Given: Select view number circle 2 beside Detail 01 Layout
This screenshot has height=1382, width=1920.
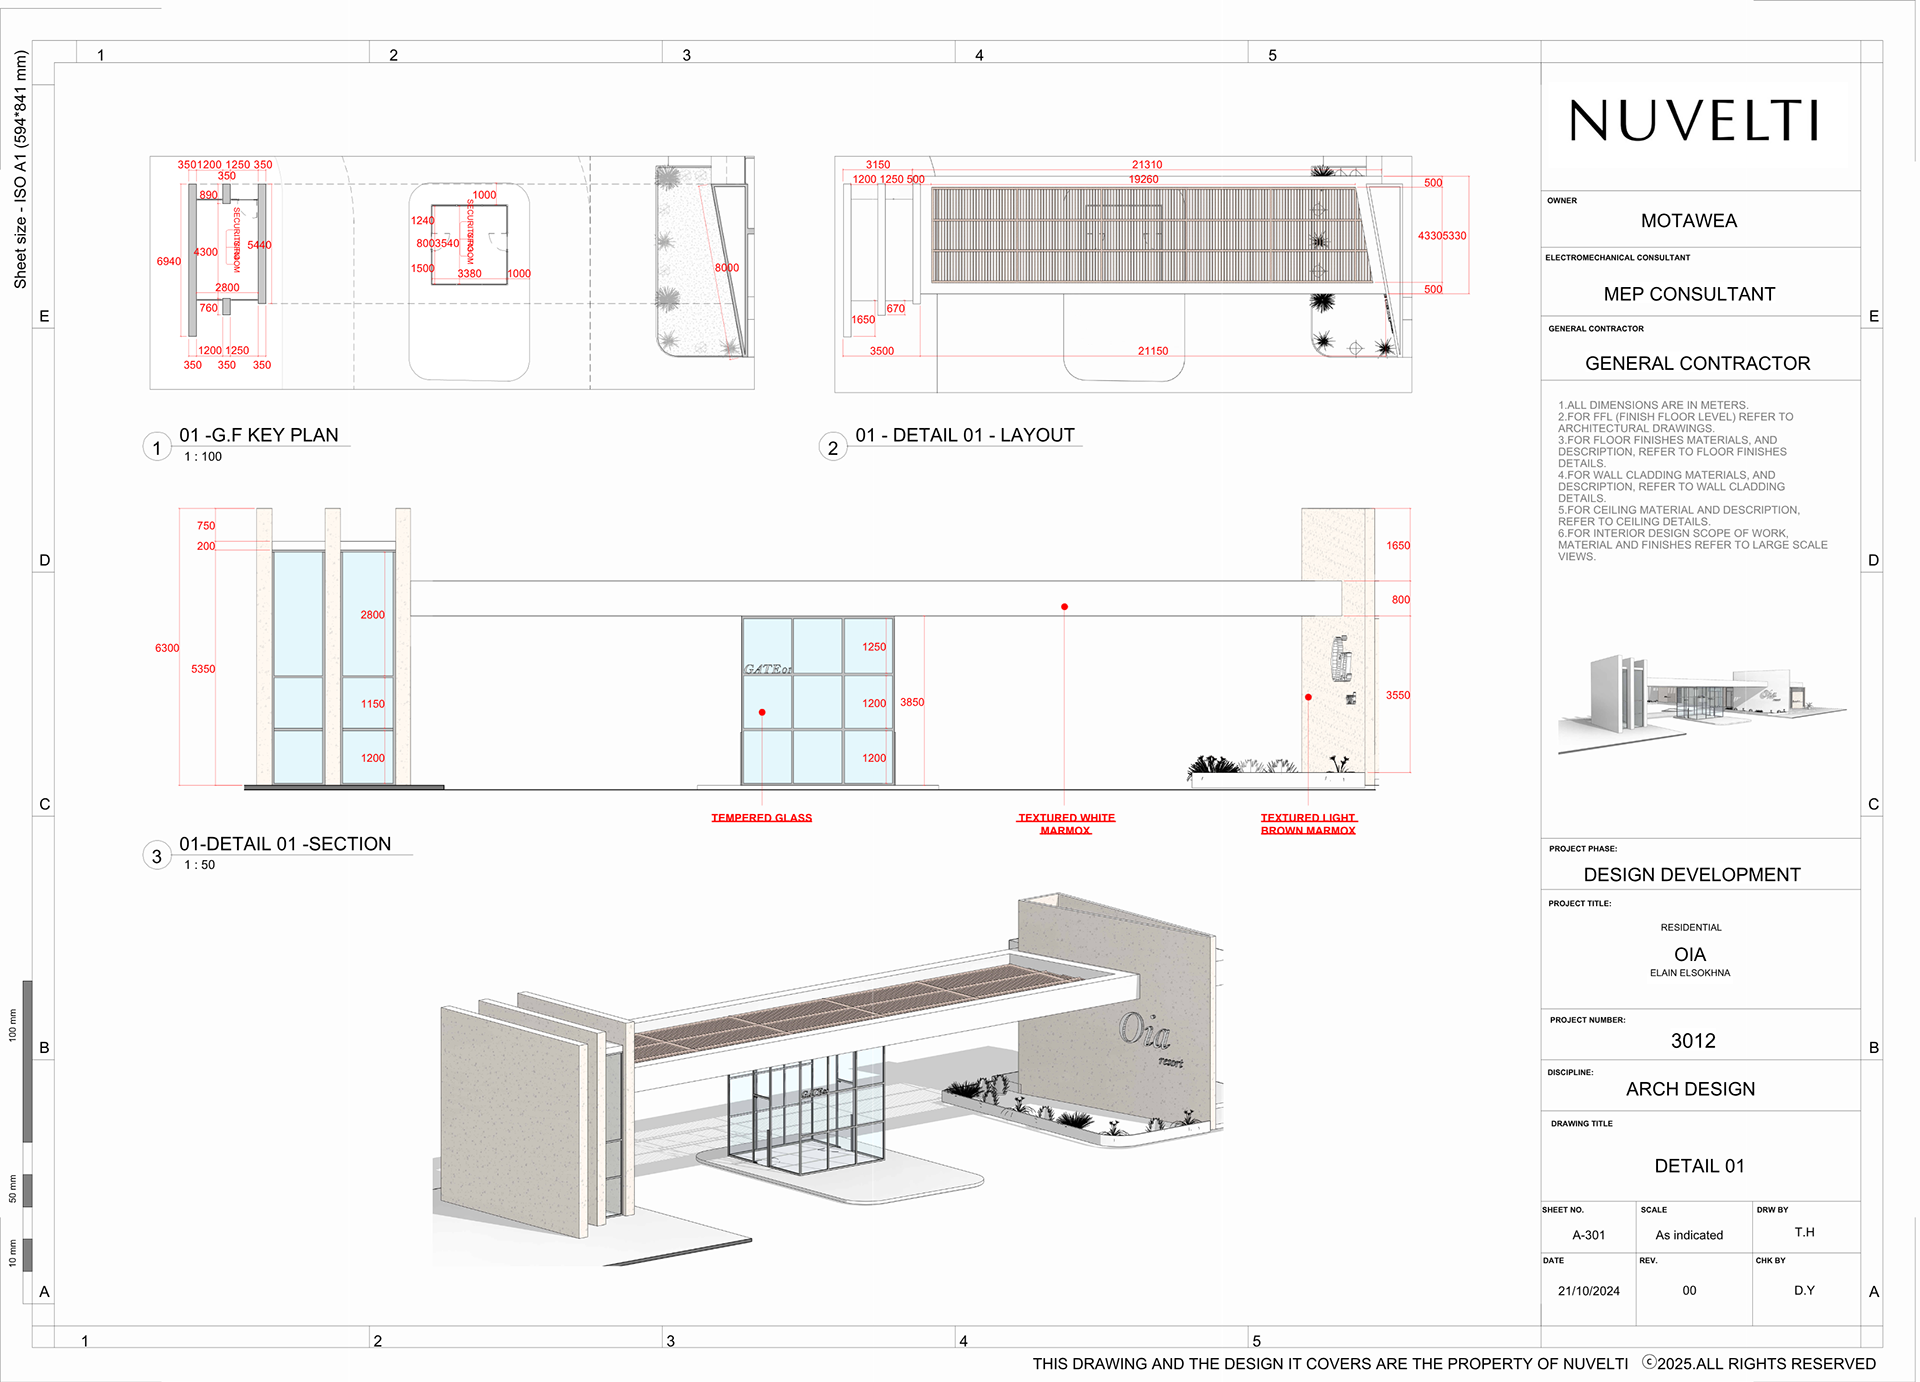Looking at the screenshot, I should [833, 447].
